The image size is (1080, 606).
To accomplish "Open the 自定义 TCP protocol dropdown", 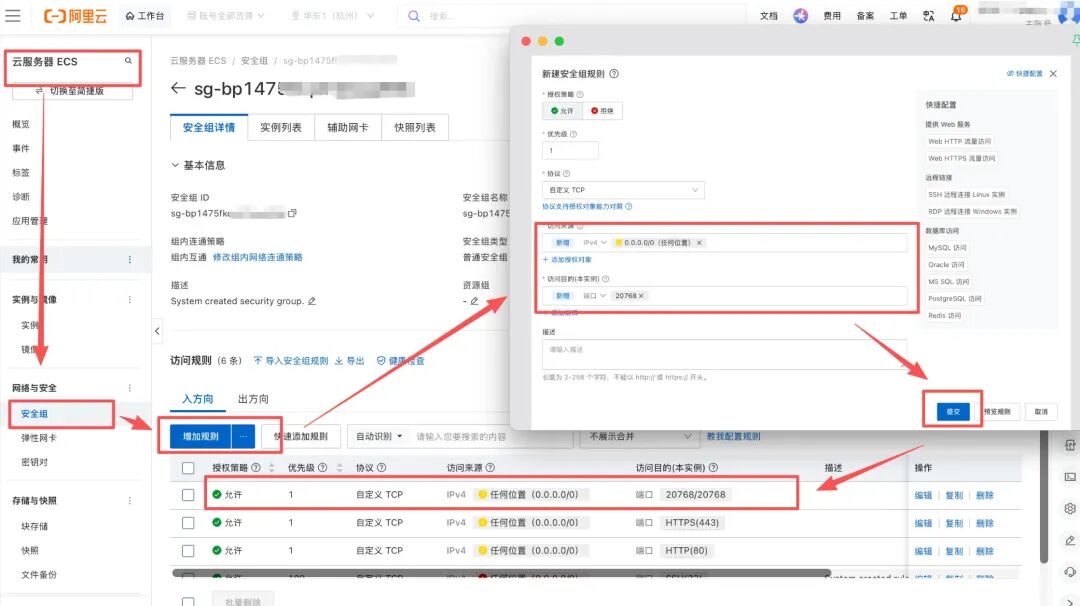I will tap(623, 189).
